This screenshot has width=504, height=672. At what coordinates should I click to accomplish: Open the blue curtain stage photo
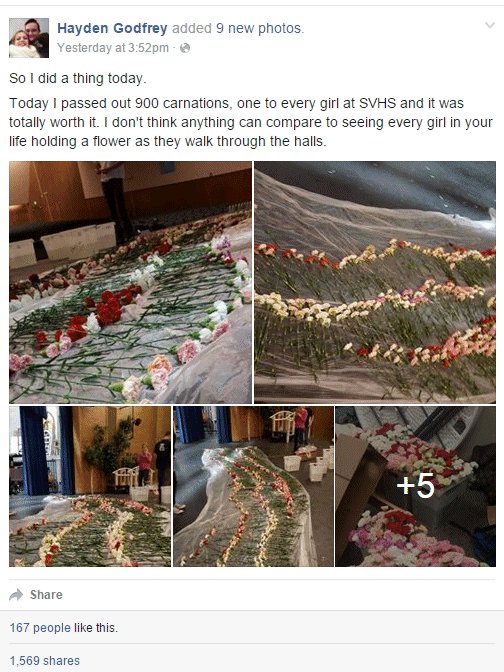click(x=90, y=486)
